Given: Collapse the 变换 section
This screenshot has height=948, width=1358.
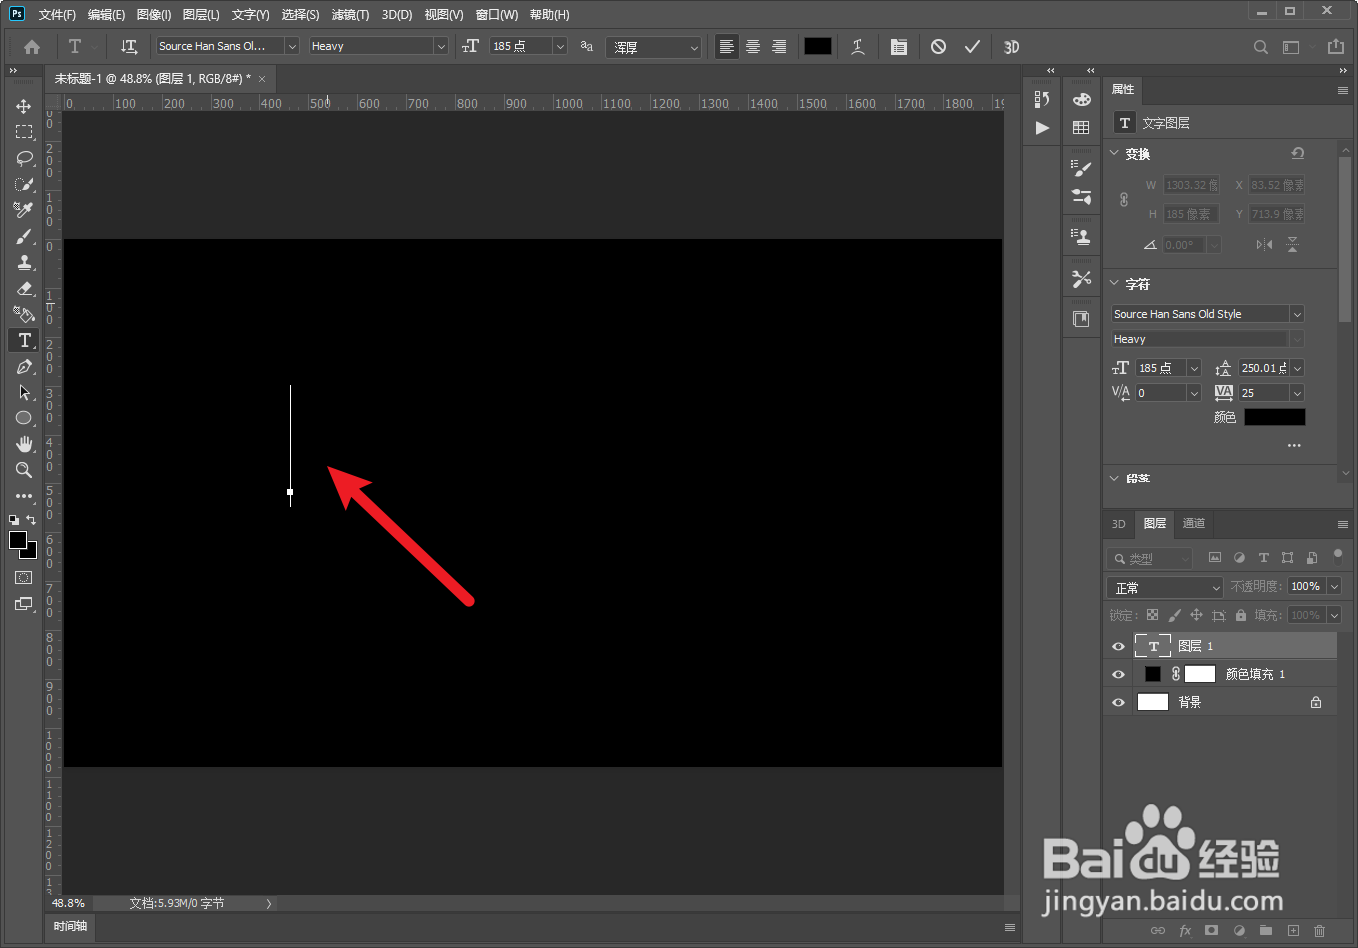Looking at the screenshot, I should point(1115,153).
